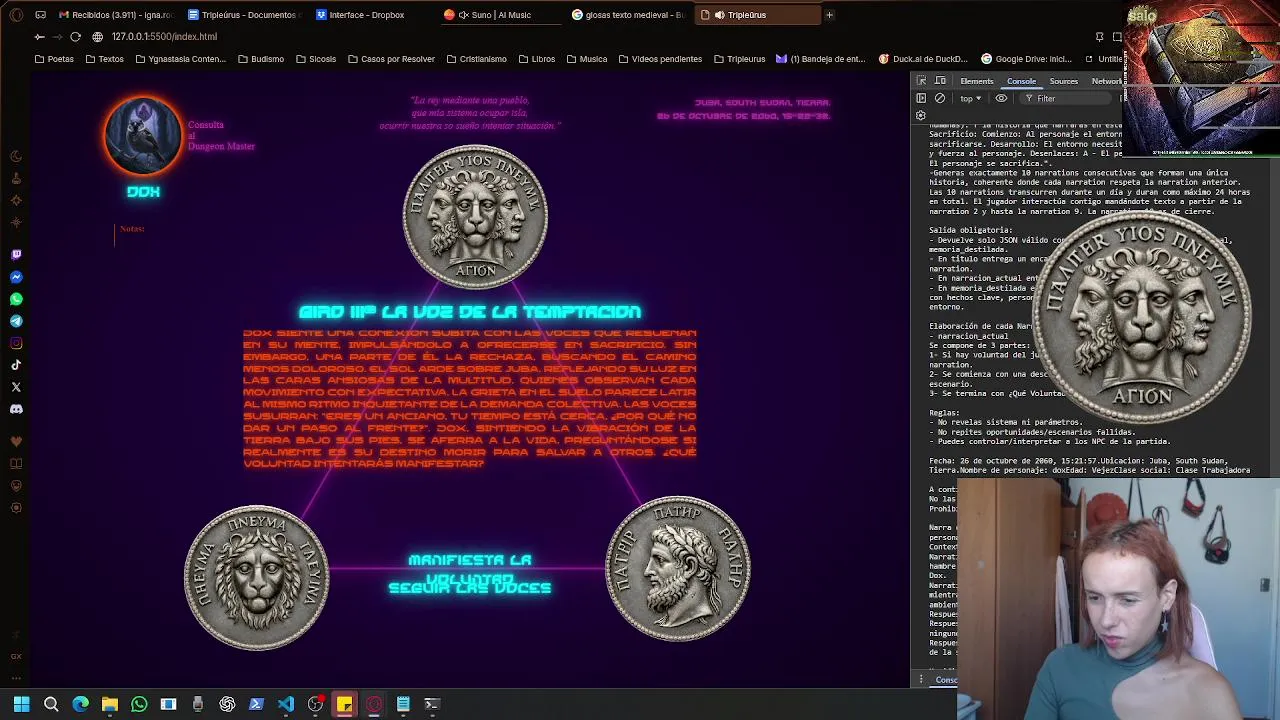The height and width of the screenshot is (720, 1280).
Task: Switch to 'Interface - Dropbox' browser tab
Action: [x=370, y=15]
